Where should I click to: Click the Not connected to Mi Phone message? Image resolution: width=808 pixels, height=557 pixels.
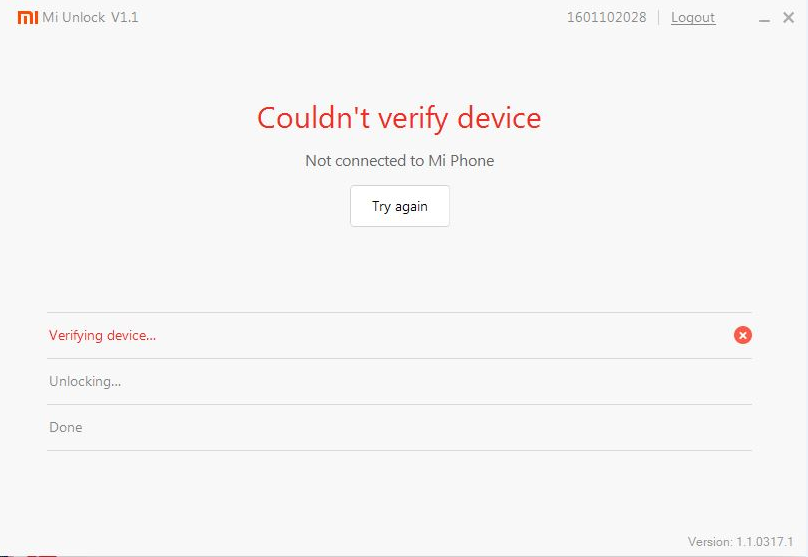[x=400, y=161]
